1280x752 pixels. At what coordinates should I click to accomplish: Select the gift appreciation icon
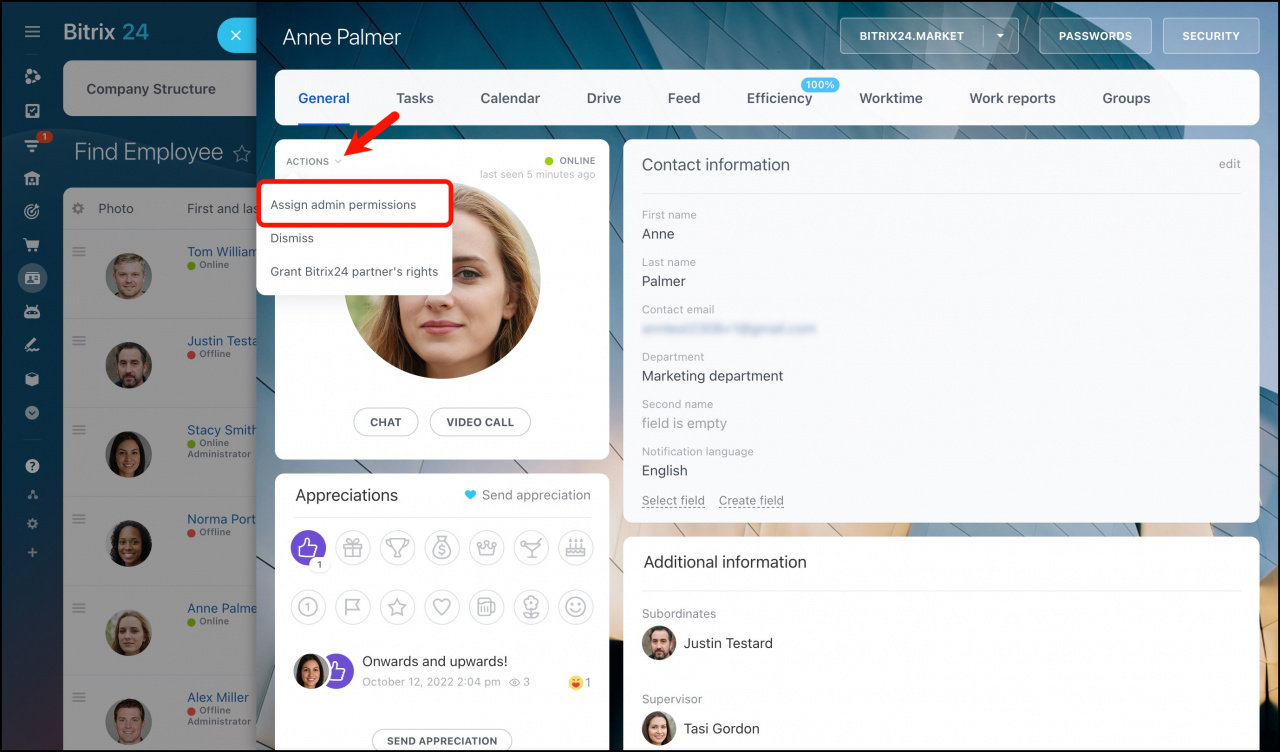pos(353,548)
